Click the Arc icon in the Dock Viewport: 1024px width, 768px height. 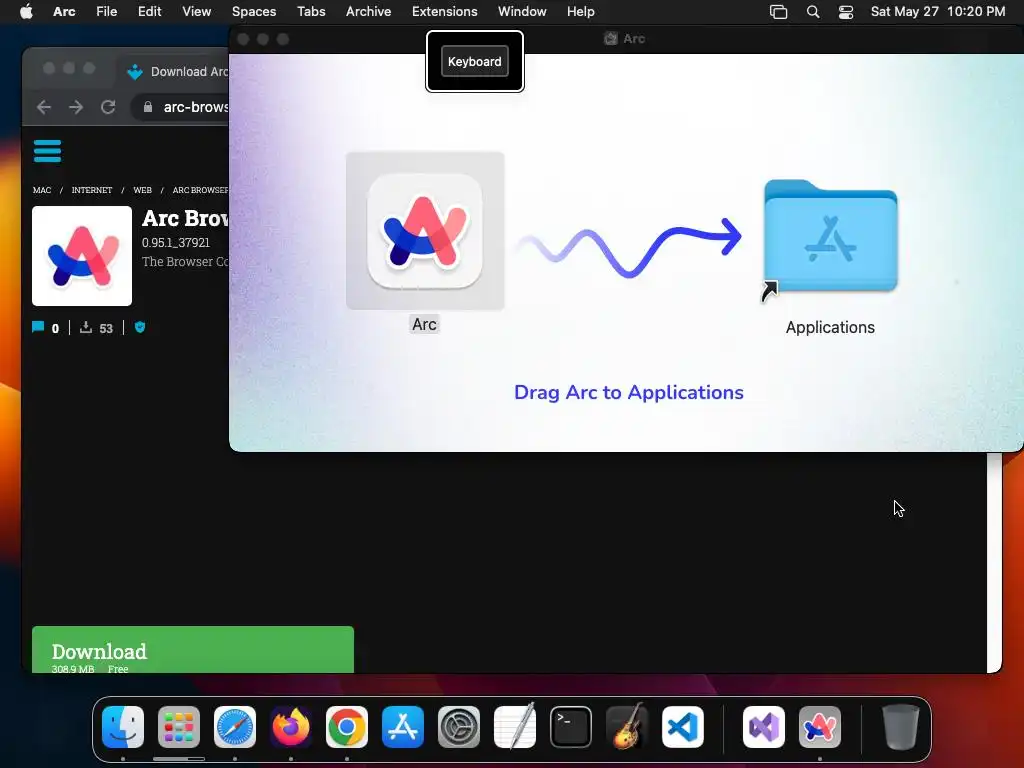point(820,727)
